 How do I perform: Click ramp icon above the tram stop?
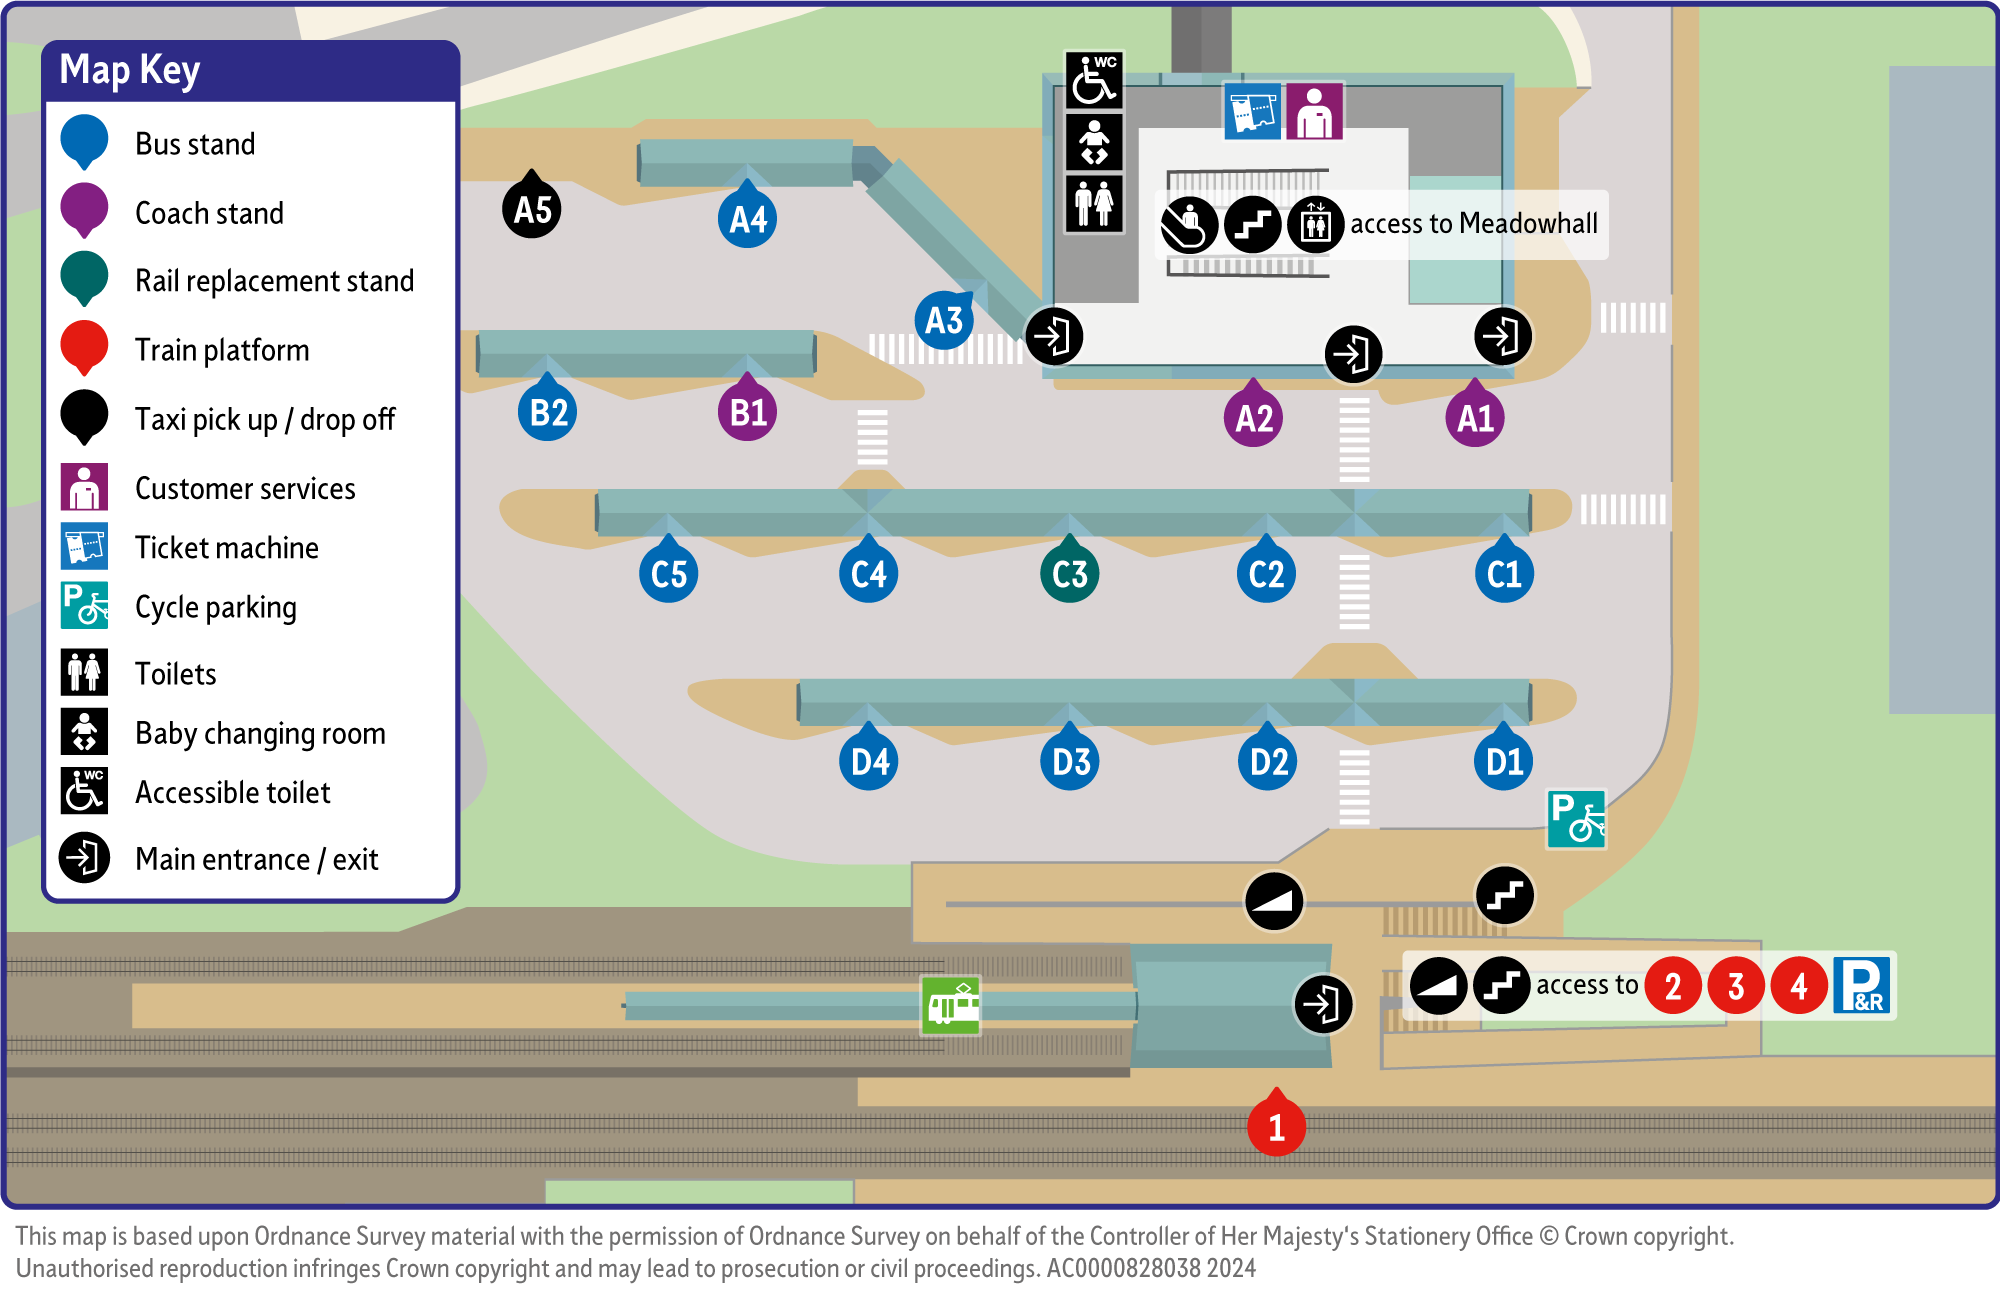coord(1274,901)
